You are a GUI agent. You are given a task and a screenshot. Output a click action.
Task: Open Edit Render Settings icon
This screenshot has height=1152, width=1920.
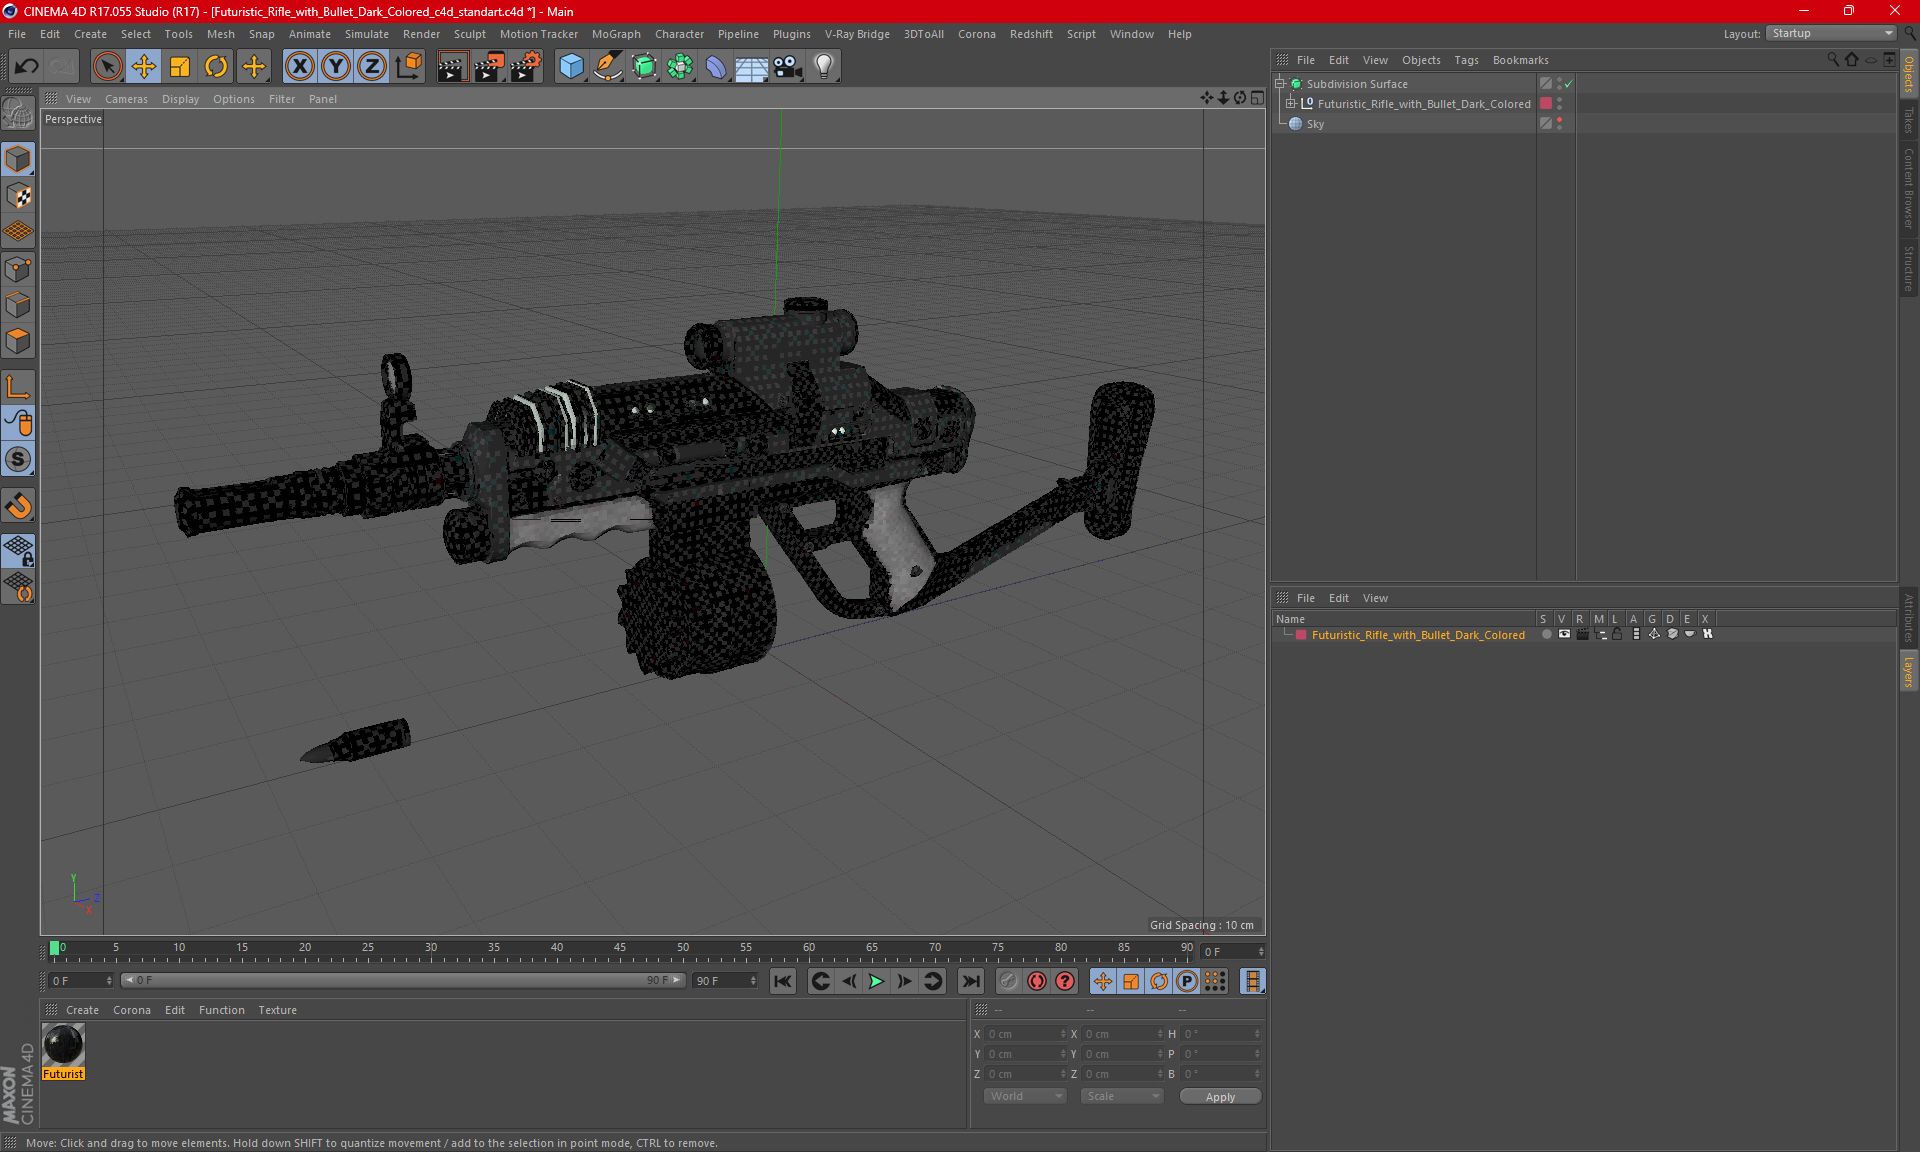pyautogui.click(x=526, y=67)
